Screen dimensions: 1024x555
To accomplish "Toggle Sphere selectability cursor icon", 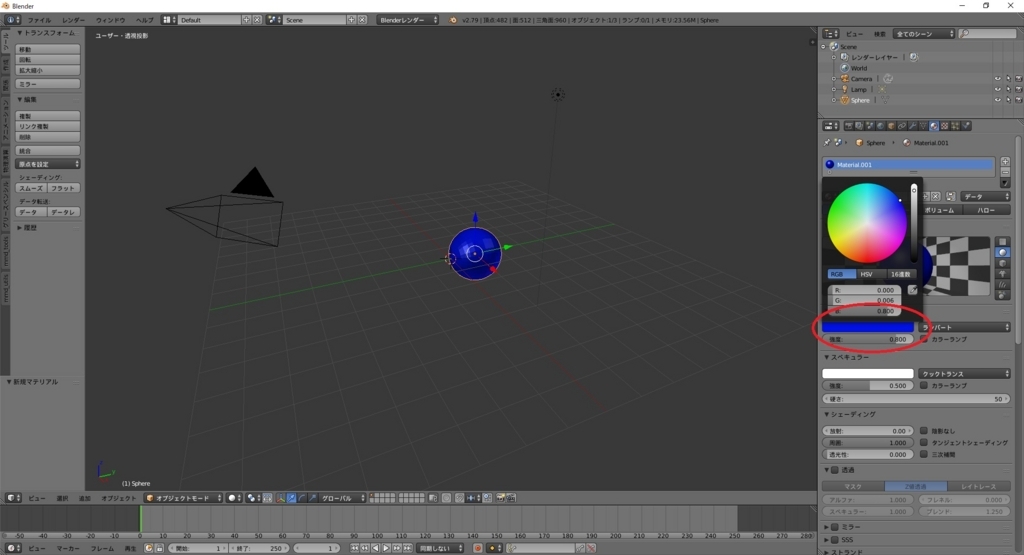I will pyautogui.click(x=1008, y=101).
